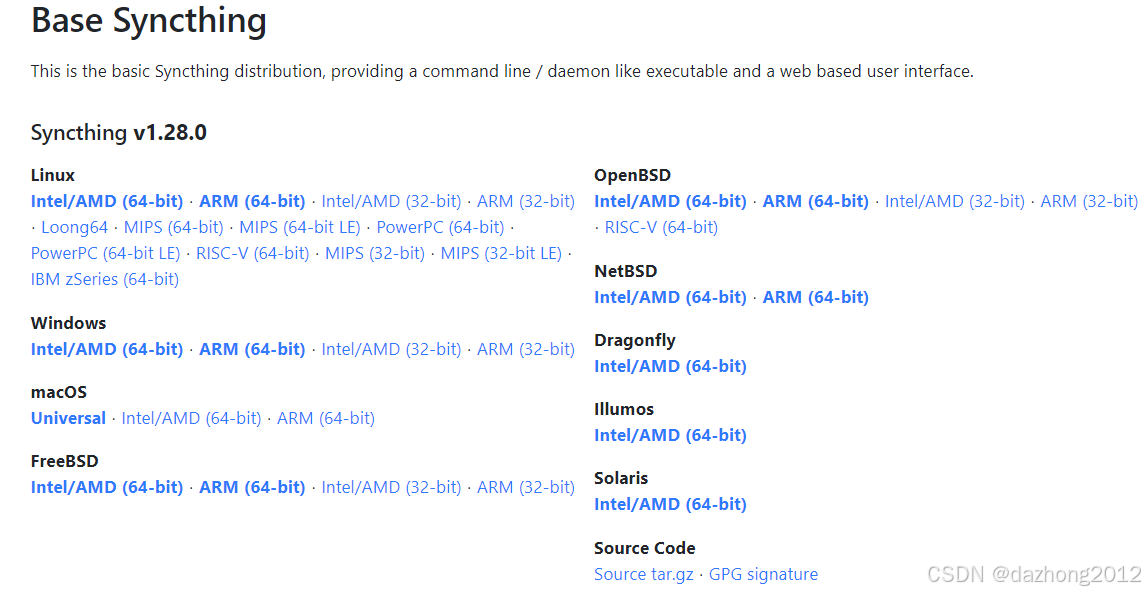Open Windows Intel/AMD (32-bit) link
Image resolution: width=1145 pixels, height=594 pixels.
click(x=391, y=349)
